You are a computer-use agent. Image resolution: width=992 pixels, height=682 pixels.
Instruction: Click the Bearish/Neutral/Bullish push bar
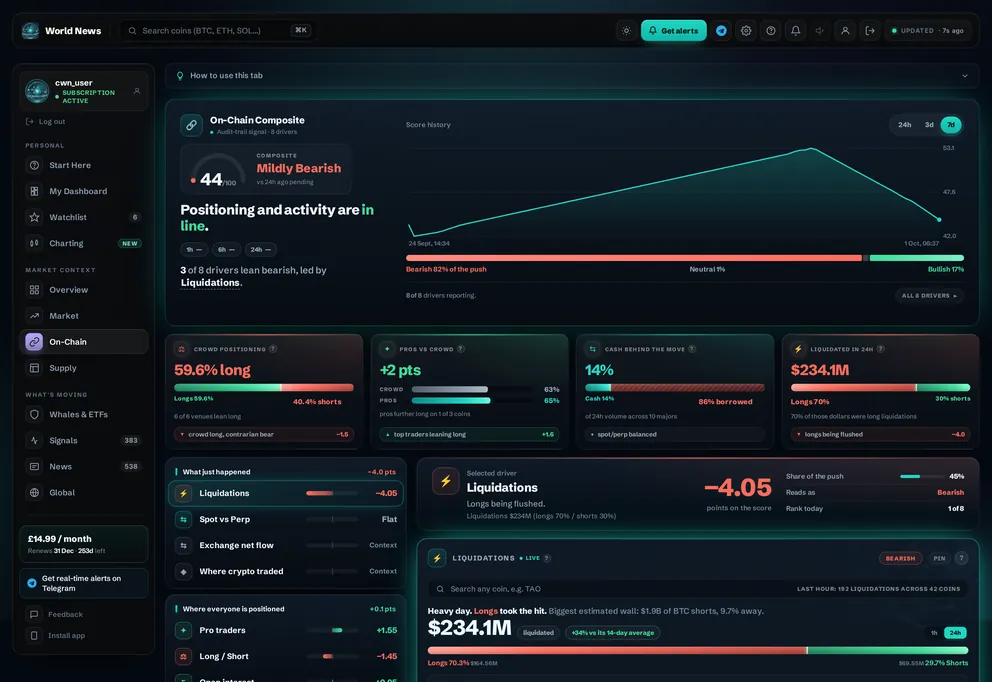[x=685, y=258]
